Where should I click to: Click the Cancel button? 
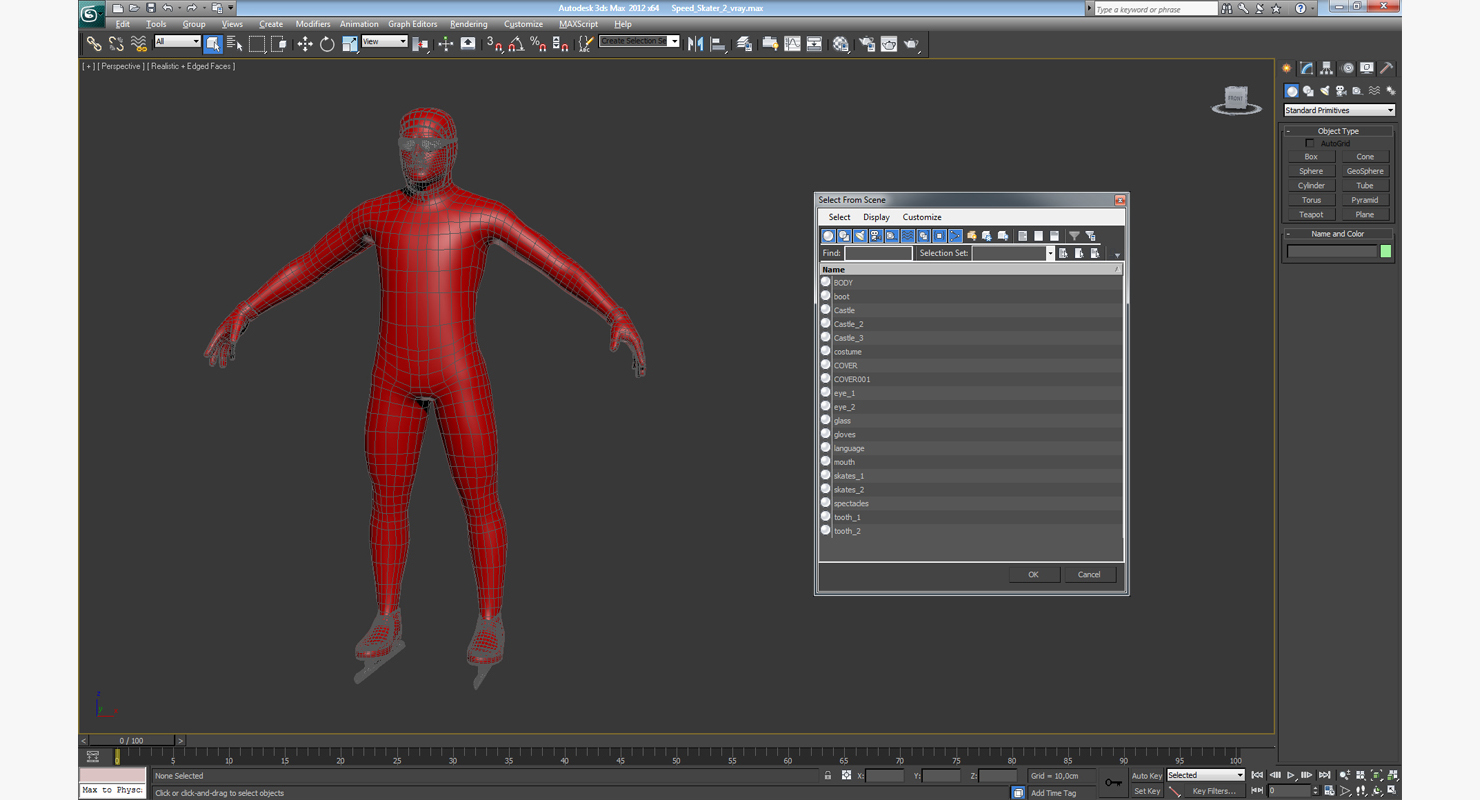click(1089, 574)
